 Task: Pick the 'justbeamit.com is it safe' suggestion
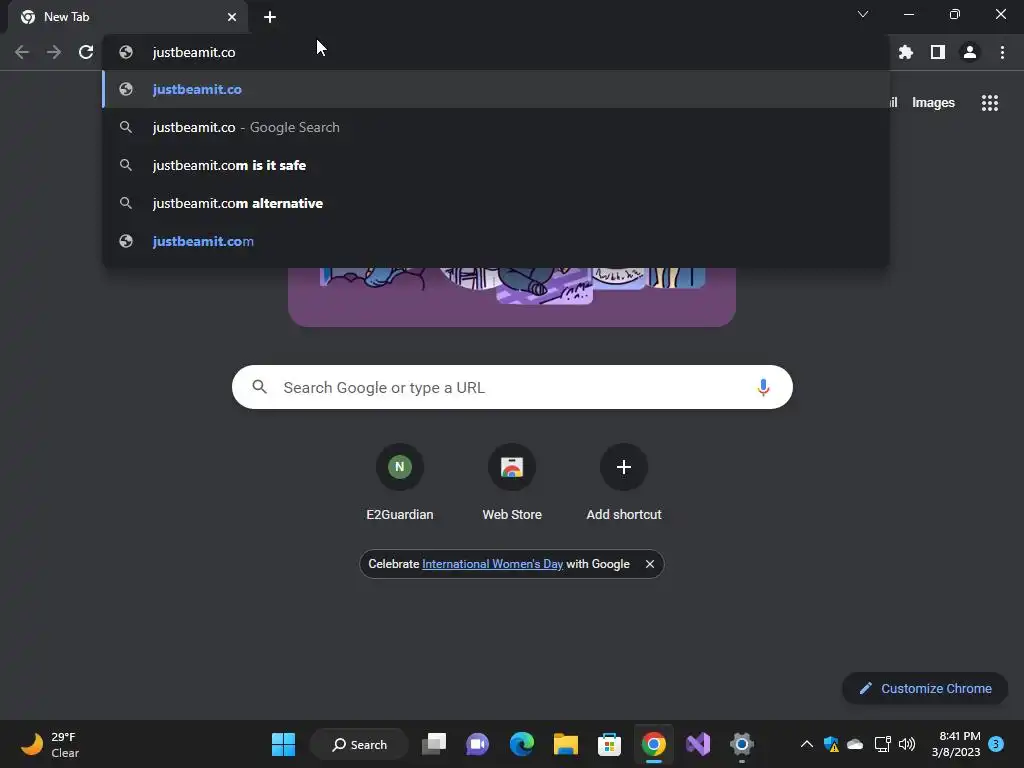click(496, 165)
